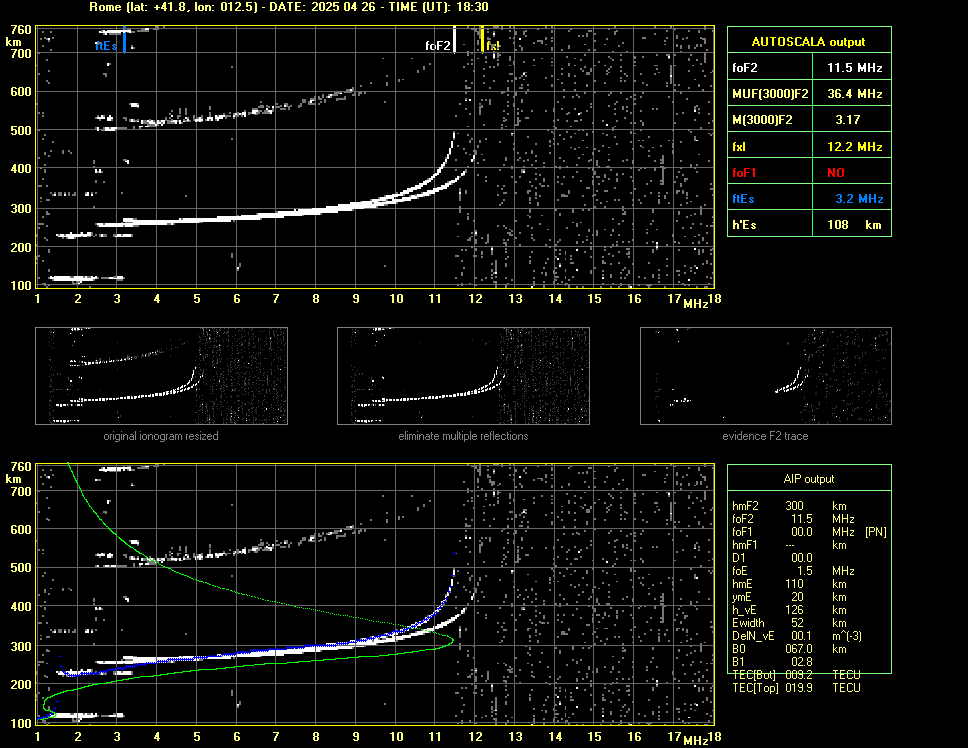Select the TEC[Top] 019.9 TECU row
This screenshot has height=748, width=968.
coord(796,688)
